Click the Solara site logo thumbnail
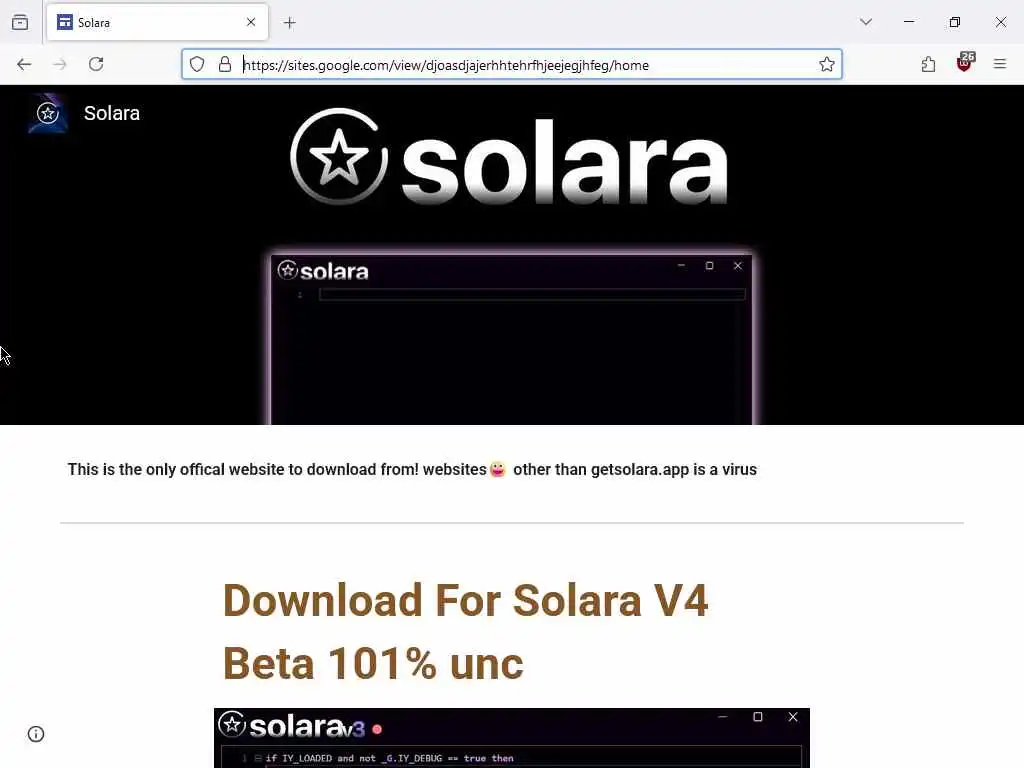1024x768 pixels. pos(48,113)
